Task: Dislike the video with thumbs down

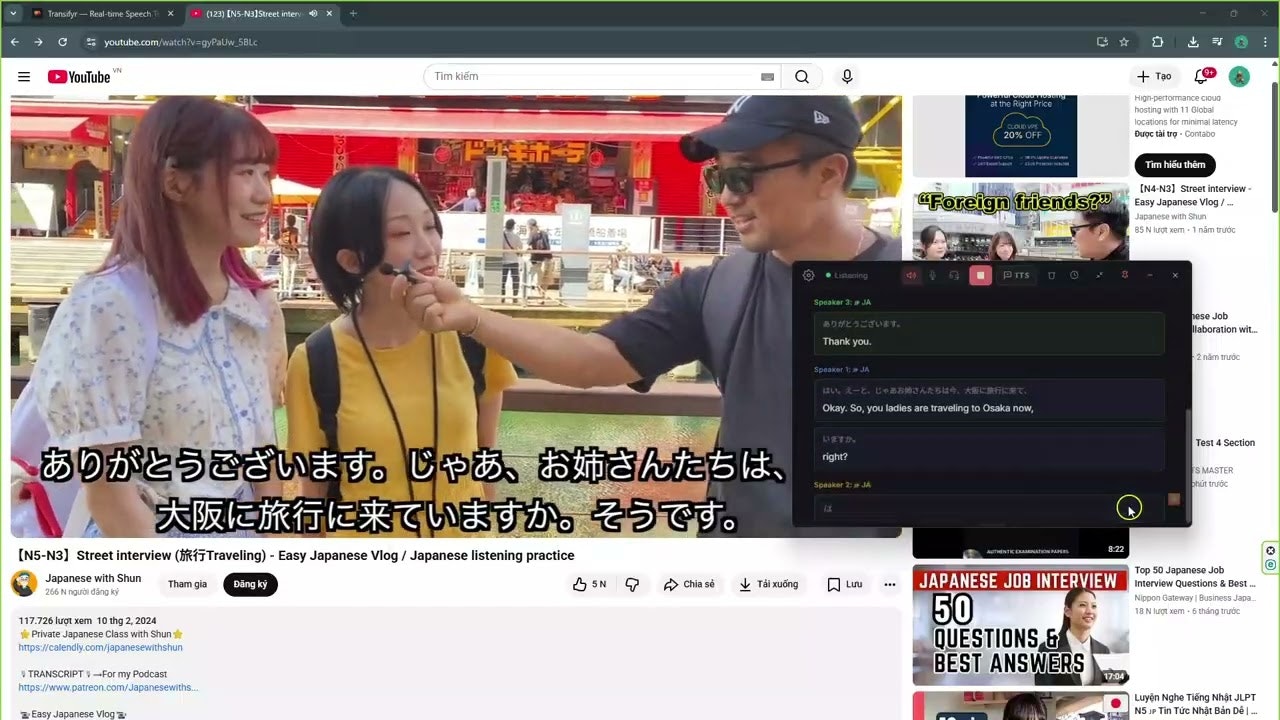Action: pos(632,584)
